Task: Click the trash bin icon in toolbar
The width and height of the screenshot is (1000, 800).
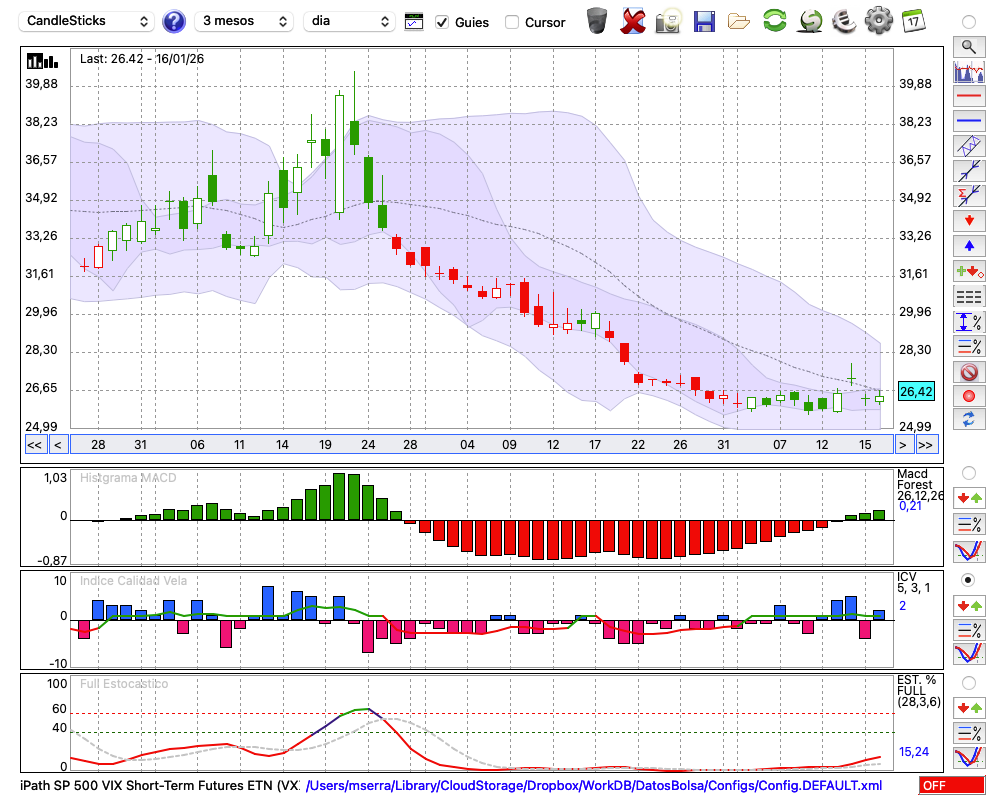Action: [597, 20]
